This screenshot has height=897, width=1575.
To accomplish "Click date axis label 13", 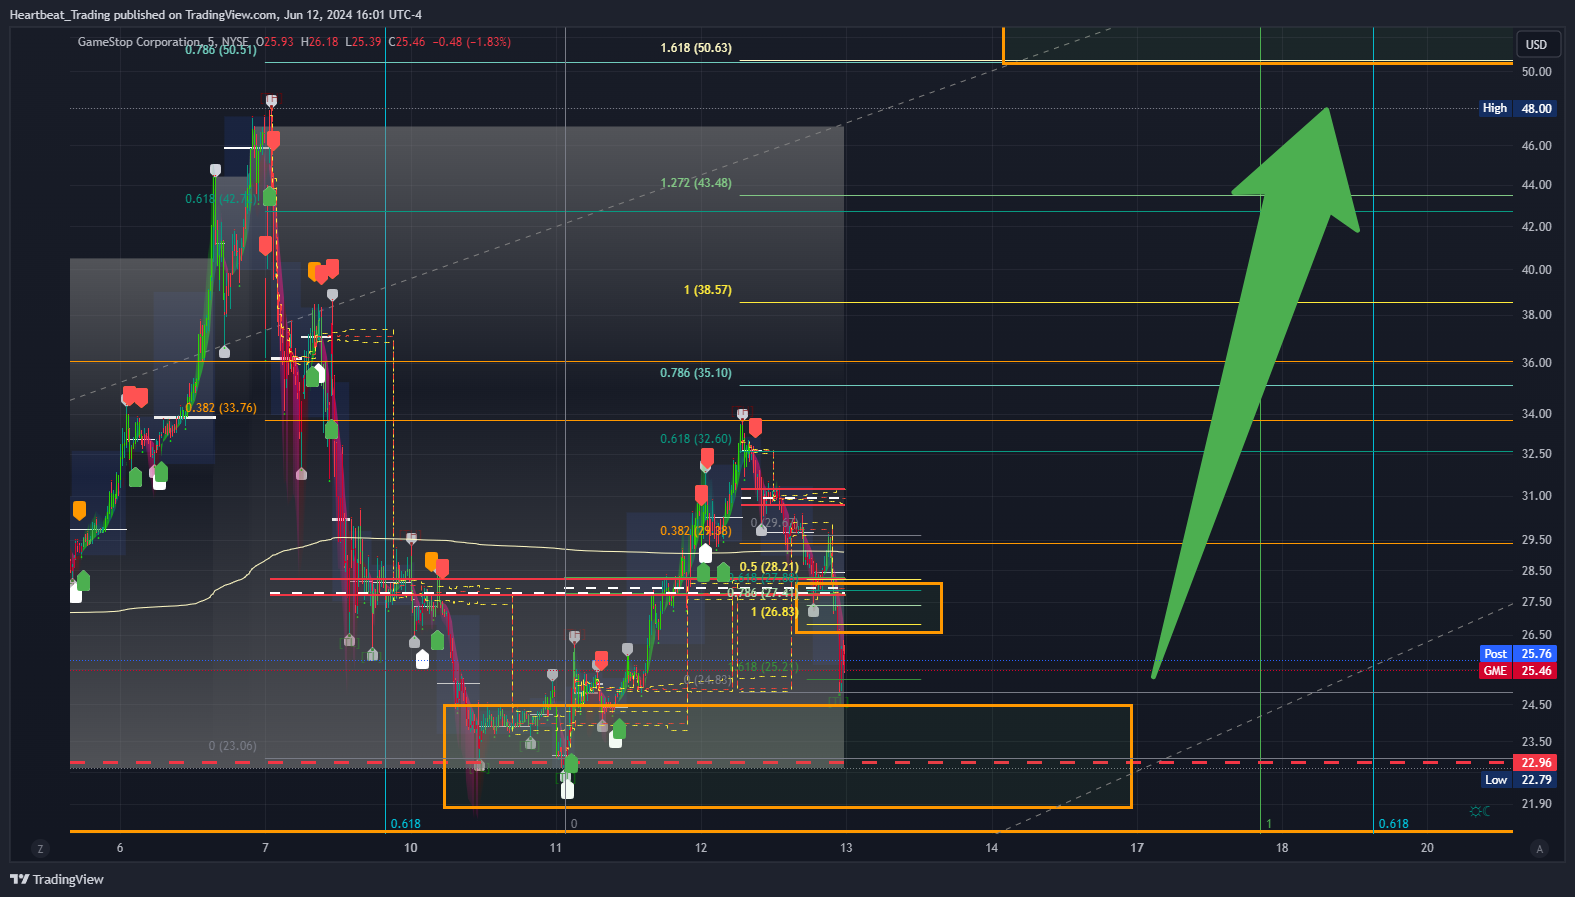I will point(846,848).
